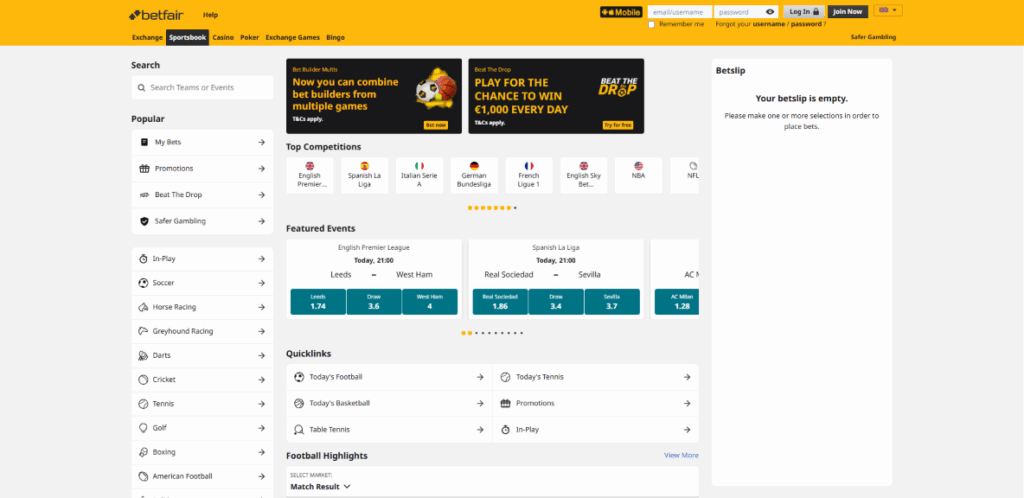Bet on Leeds–West Ham Draw at 3.6
The image size is (1024, 498).
tap(374, 302)
